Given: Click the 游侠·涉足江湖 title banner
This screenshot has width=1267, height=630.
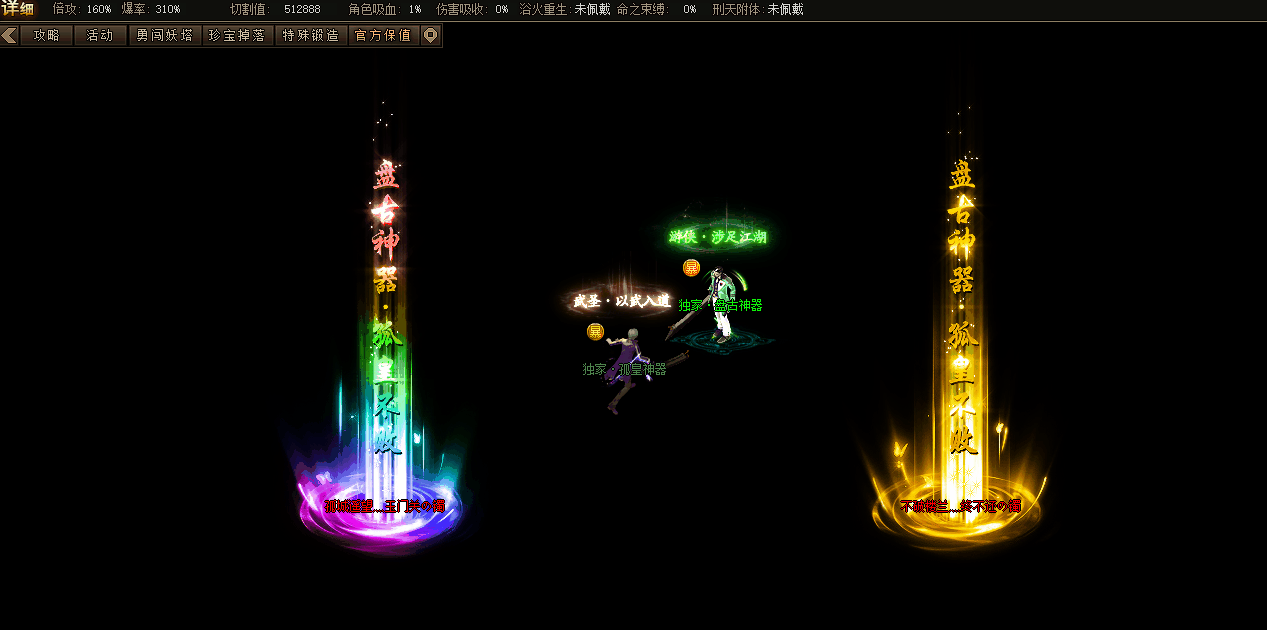Looking at the screenshot, I should pyautogui.click(x=718, y=237).
